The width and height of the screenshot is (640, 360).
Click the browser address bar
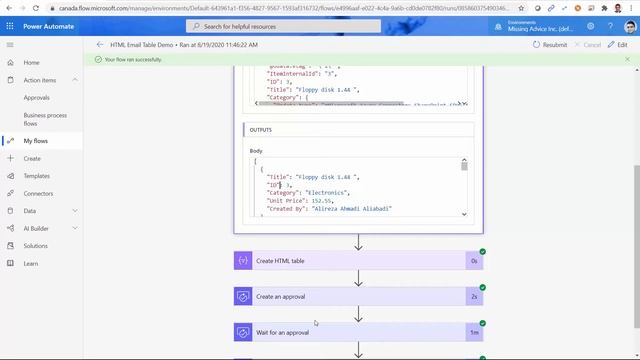pos(283,8)
